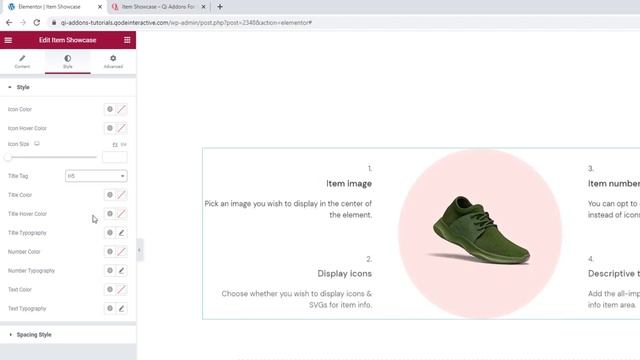Collapse the Elementor side panel
This screenshot has width=640, height=360.
coord(140,250)
